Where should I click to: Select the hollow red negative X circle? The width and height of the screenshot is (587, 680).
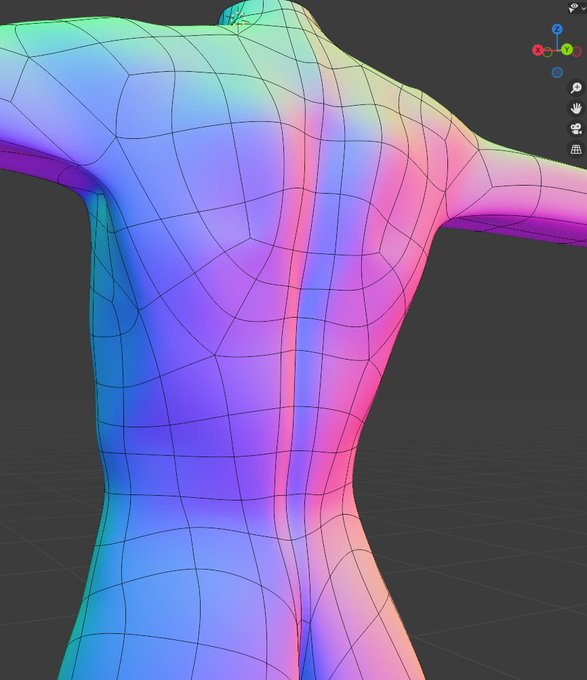tap(577, 52)
